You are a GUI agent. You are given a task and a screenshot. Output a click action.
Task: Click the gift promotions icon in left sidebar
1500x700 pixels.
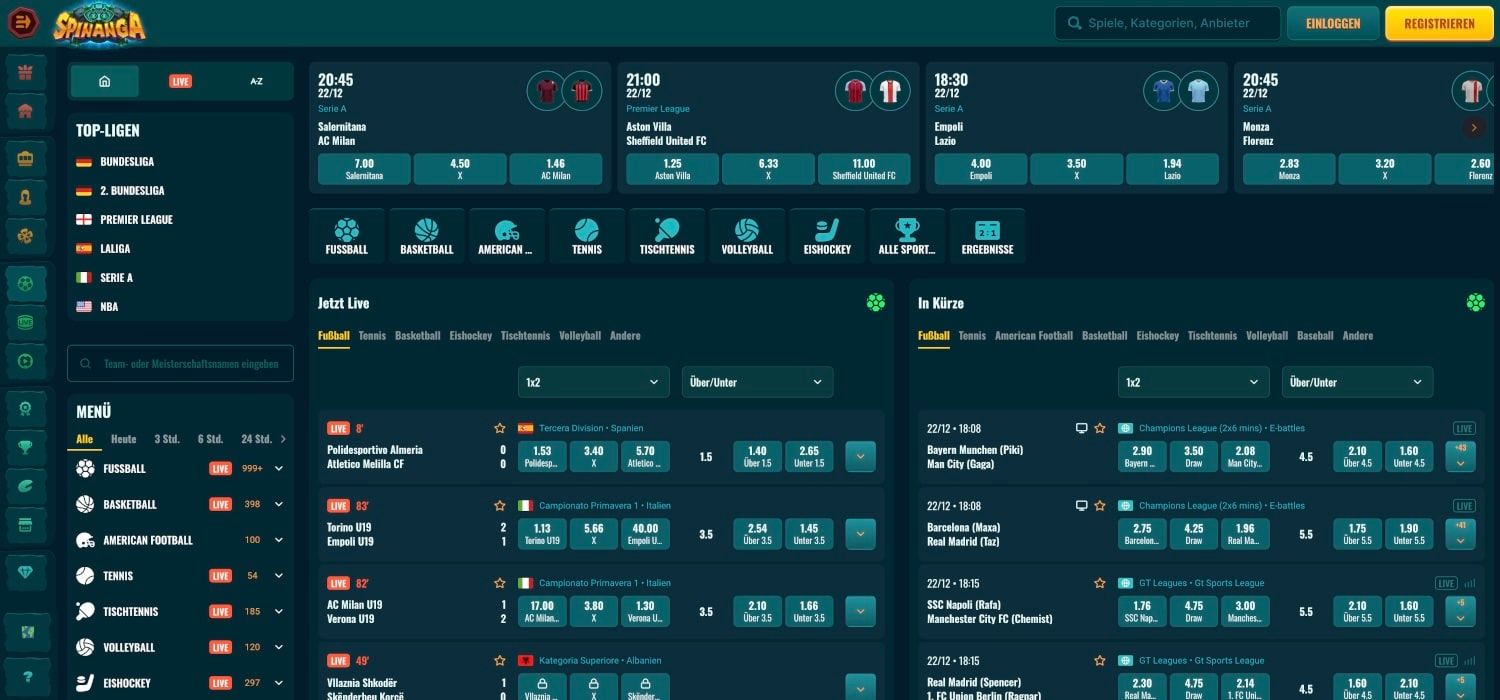pos(25,71)
